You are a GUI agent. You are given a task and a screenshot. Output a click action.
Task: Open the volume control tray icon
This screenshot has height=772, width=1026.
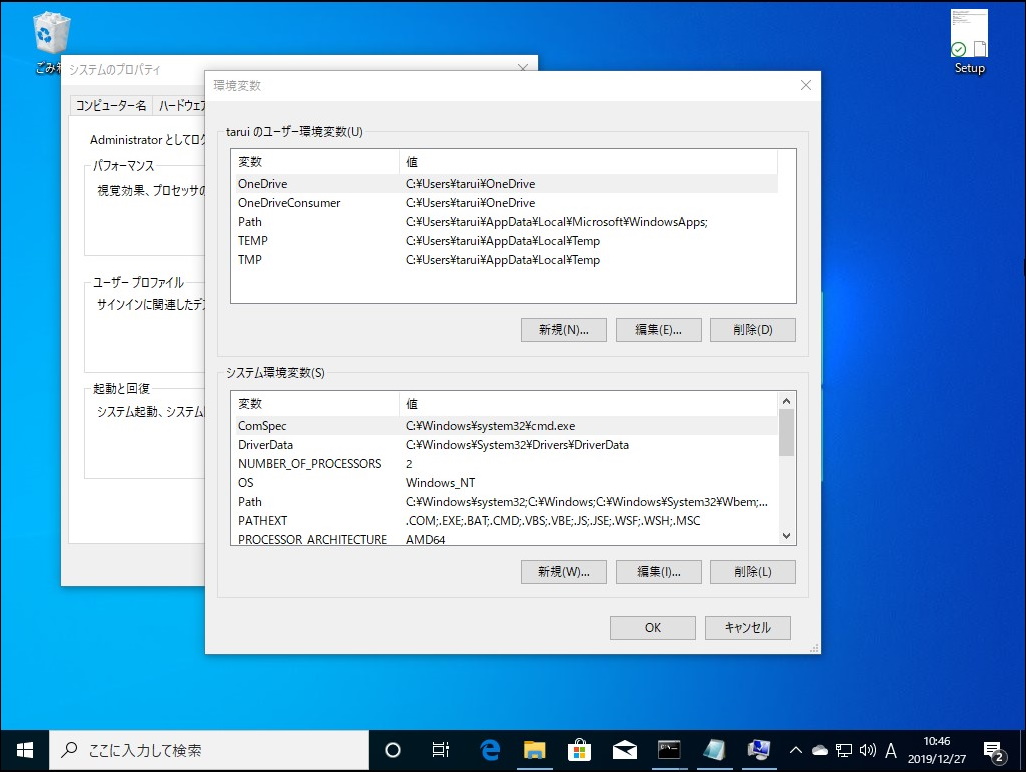[867, 750]
